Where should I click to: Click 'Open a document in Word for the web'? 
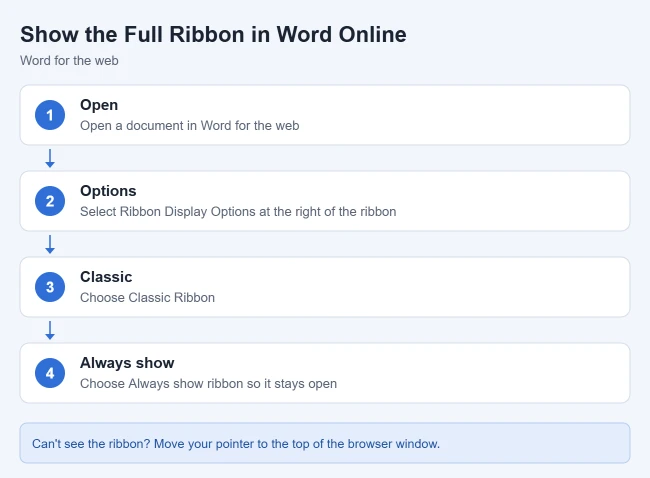click(x=189, y=126)
